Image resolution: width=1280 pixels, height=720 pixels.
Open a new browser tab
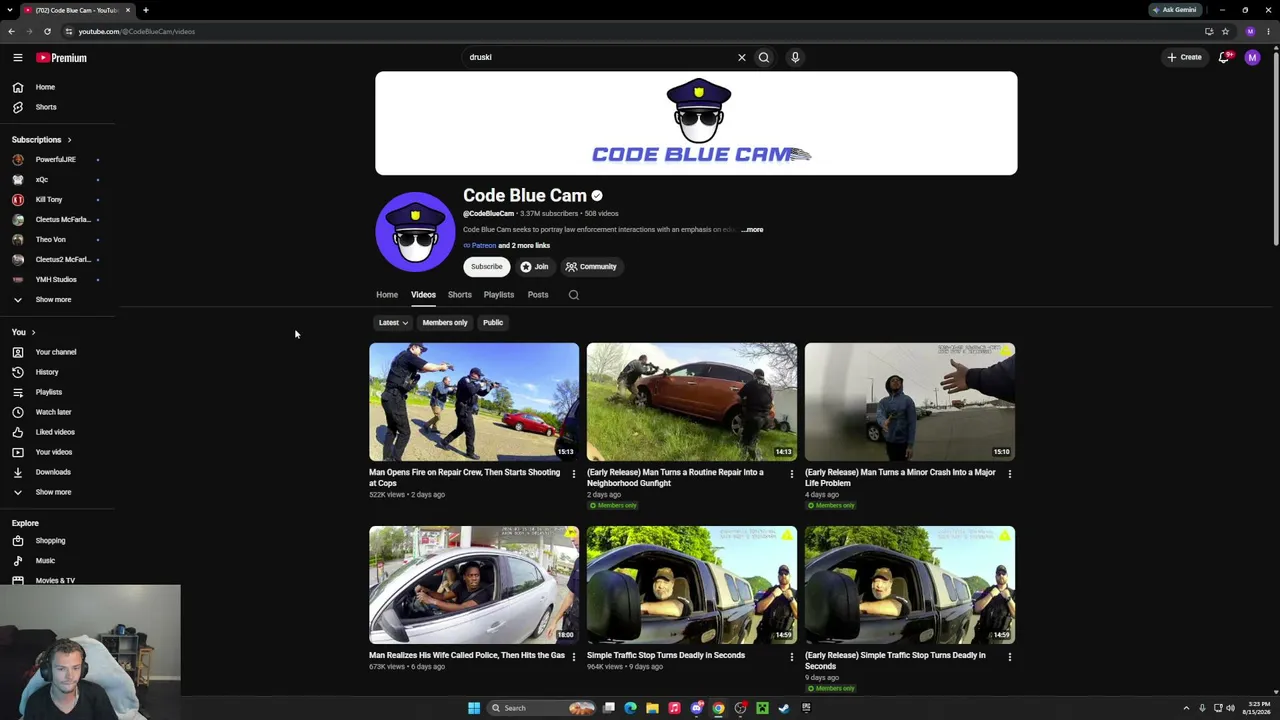pos(146,10)
